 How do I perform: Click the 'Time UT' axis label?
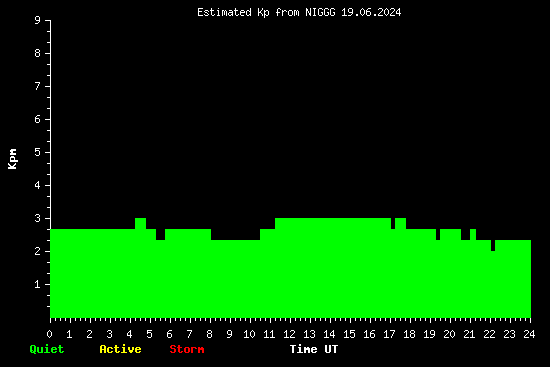click(314, 349)
